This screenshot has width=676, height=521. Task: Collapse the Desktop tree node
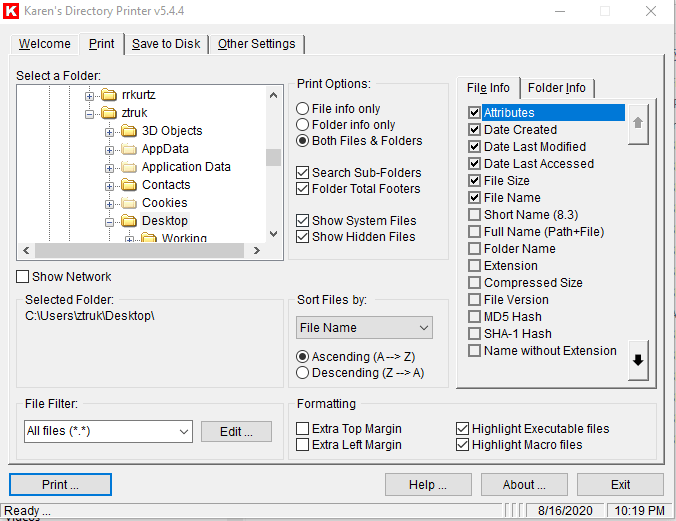click(109, 223)
